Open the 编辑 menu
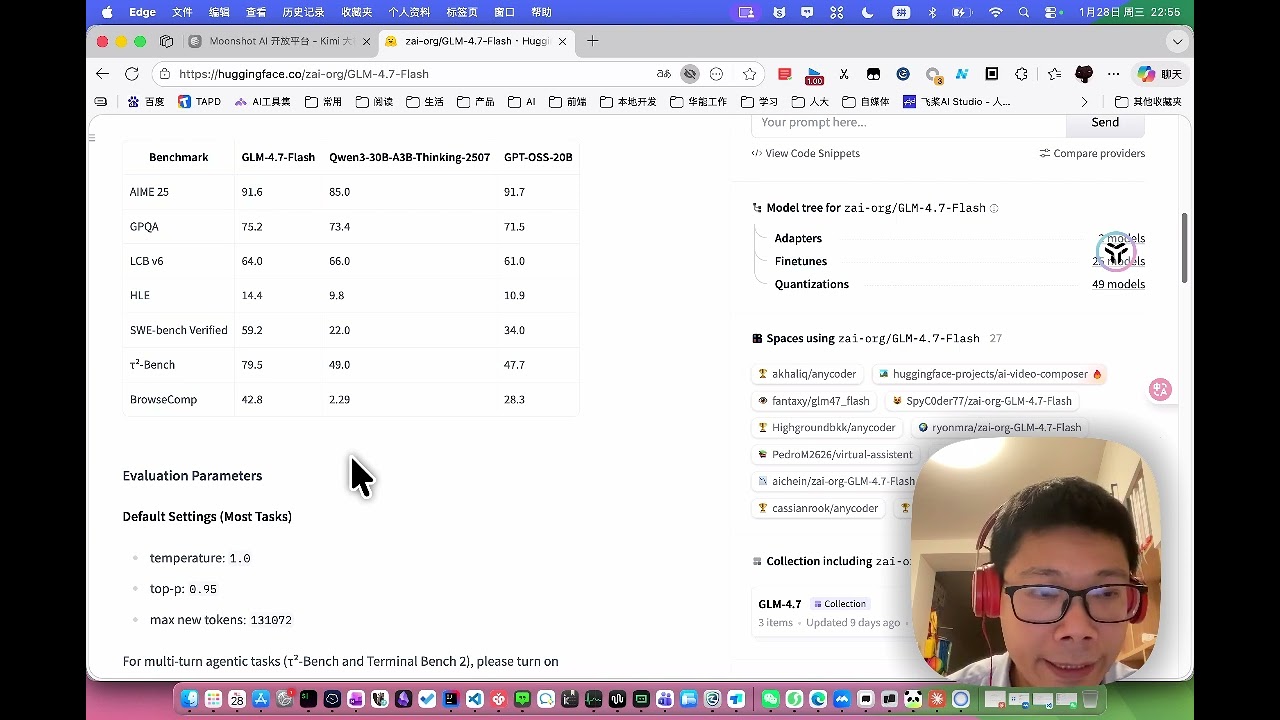The width and height of the screenshot is (1280, 720). [x=219, y=12]
